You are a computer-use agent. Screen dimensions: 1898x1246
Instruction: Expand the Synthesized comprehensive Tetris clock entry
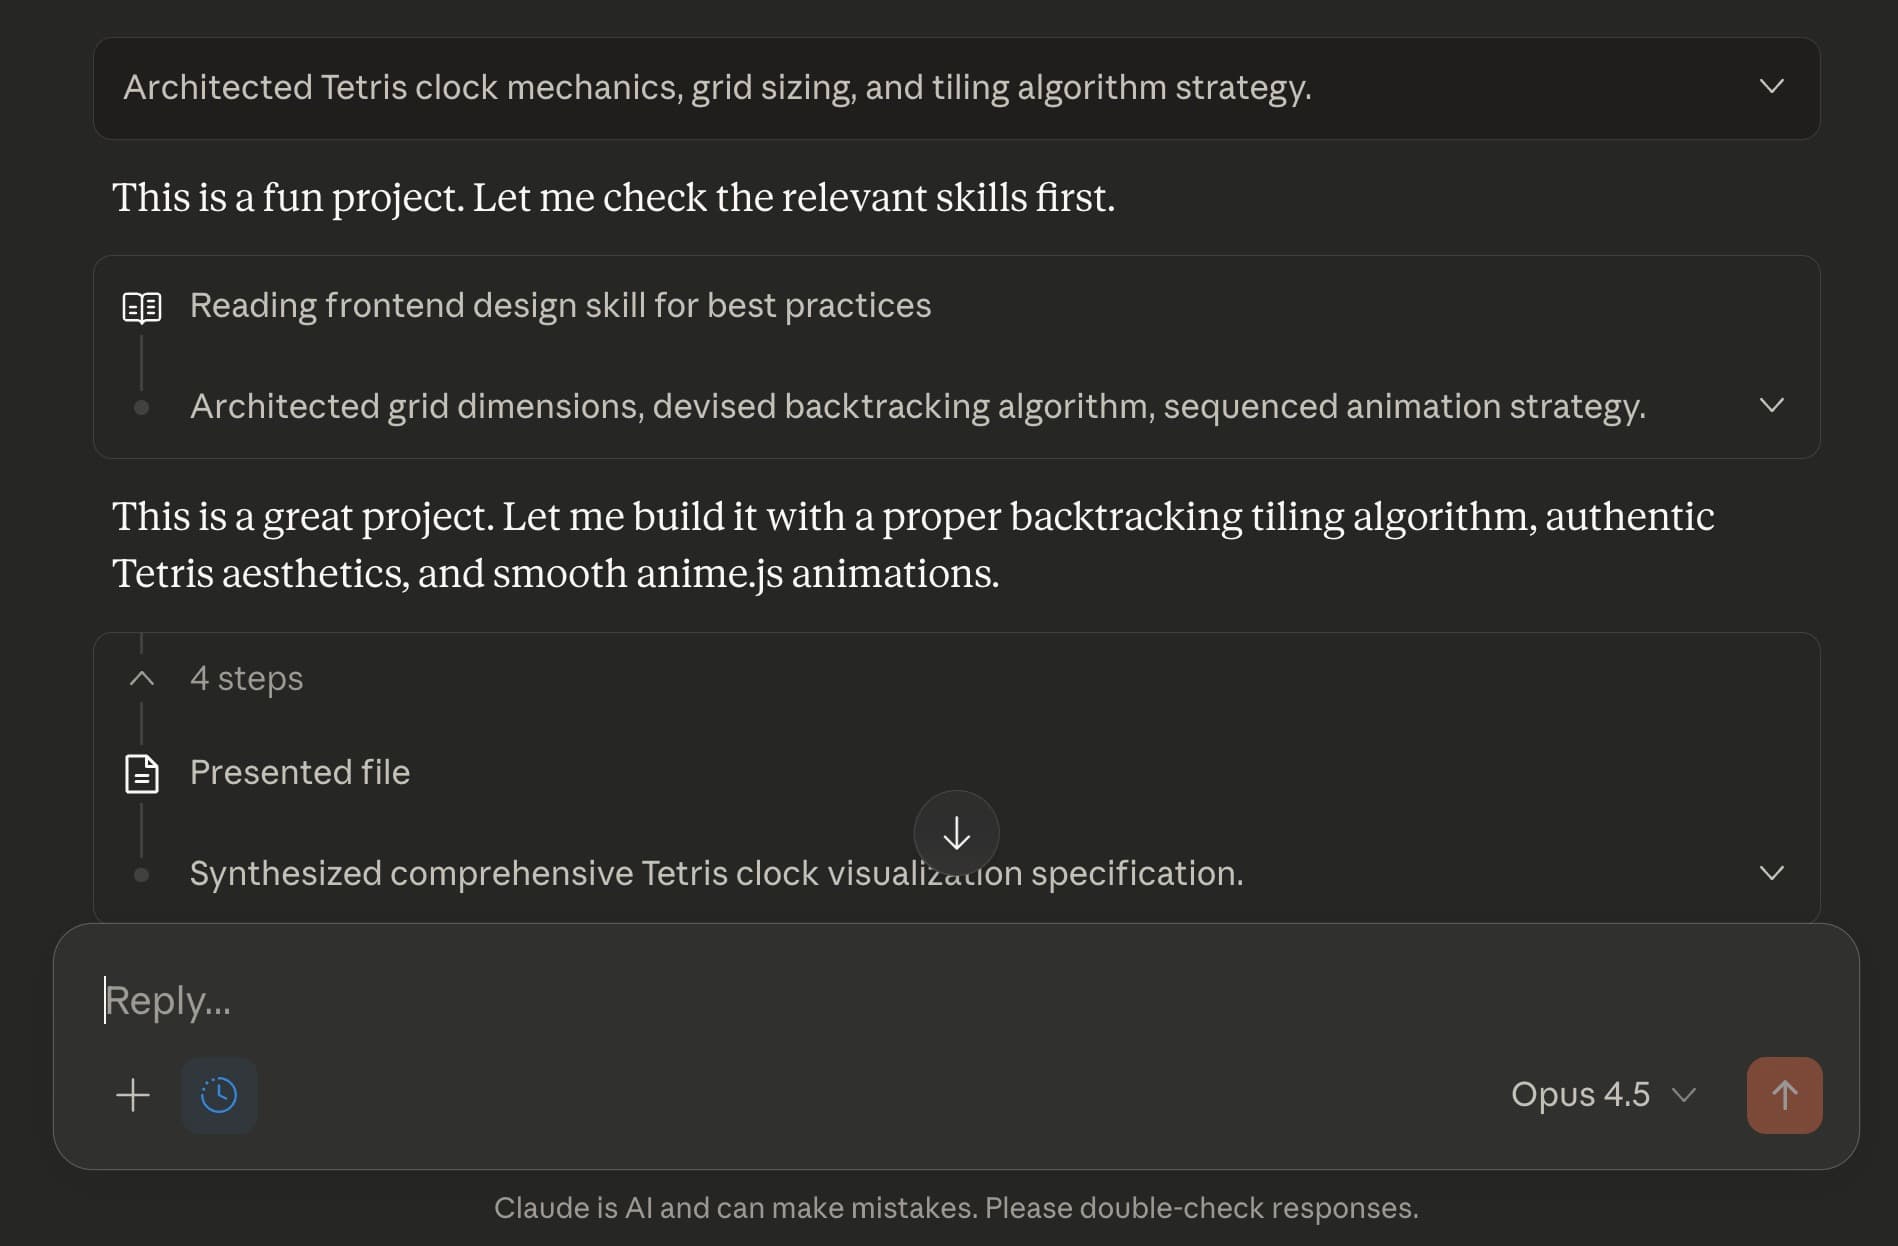click(x=1771, y=873)
